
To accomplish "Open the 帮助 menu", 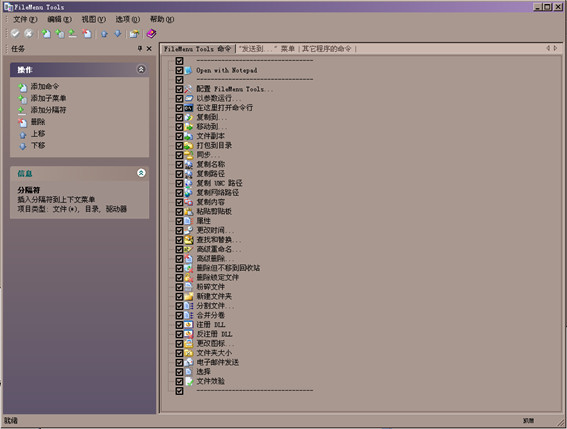I will coord(162,19).
